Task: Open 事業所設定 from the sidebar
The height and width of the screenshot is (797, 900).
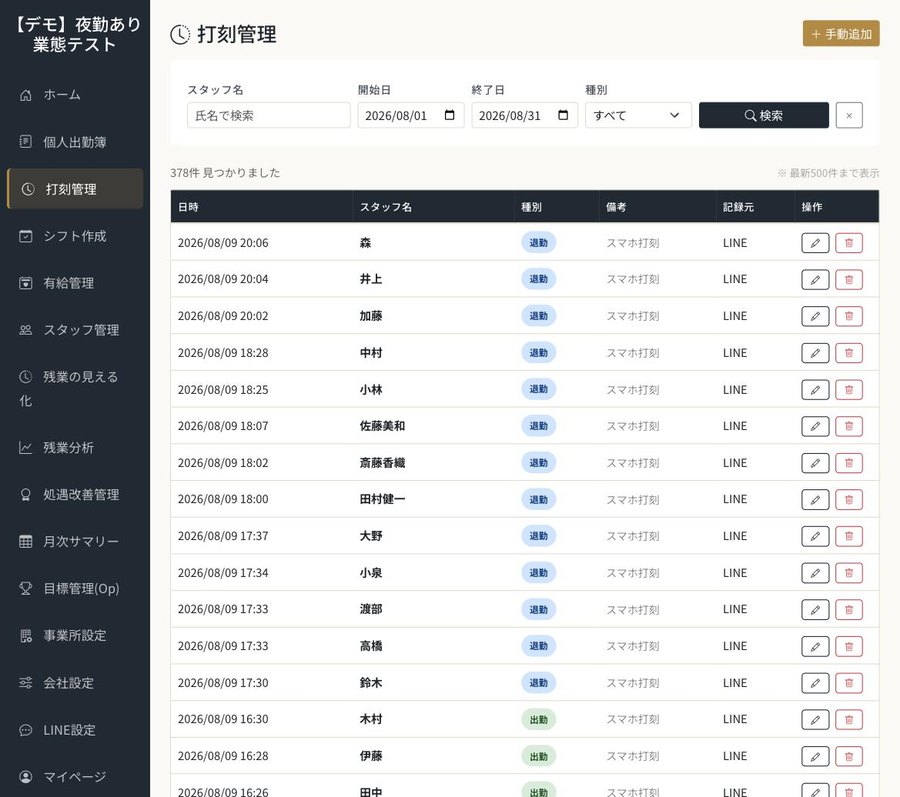Action: coord(75,636)
